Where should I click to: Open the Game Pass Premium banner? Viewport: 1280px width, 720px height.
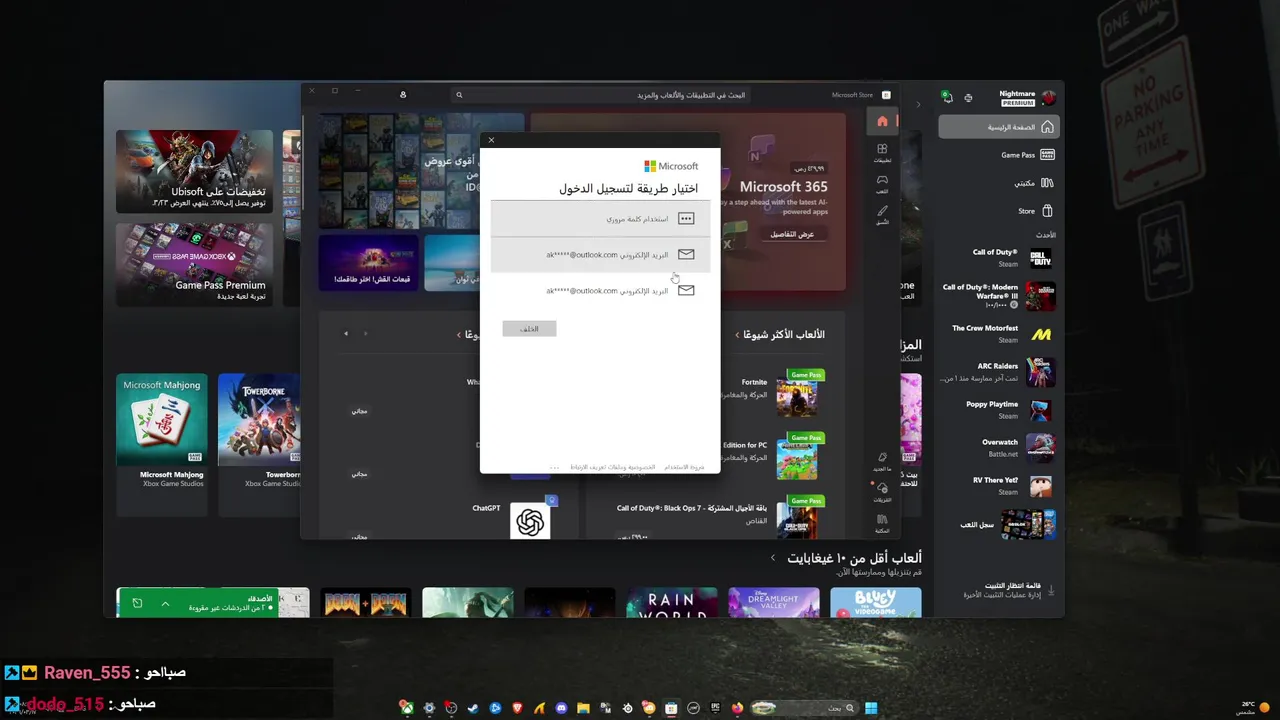[194, 264]
